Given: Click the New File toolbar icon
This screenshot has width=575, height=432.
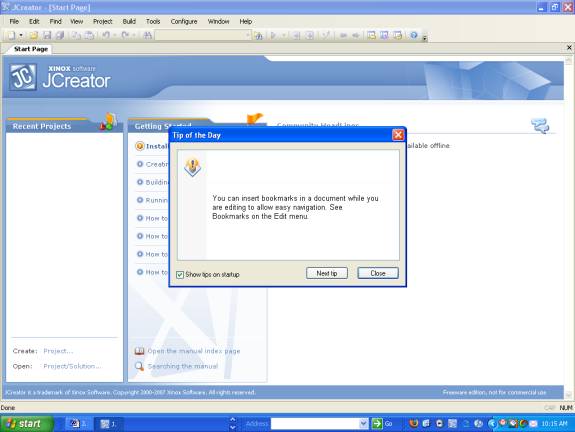Looking at the screenshot, I should point(11,35).
